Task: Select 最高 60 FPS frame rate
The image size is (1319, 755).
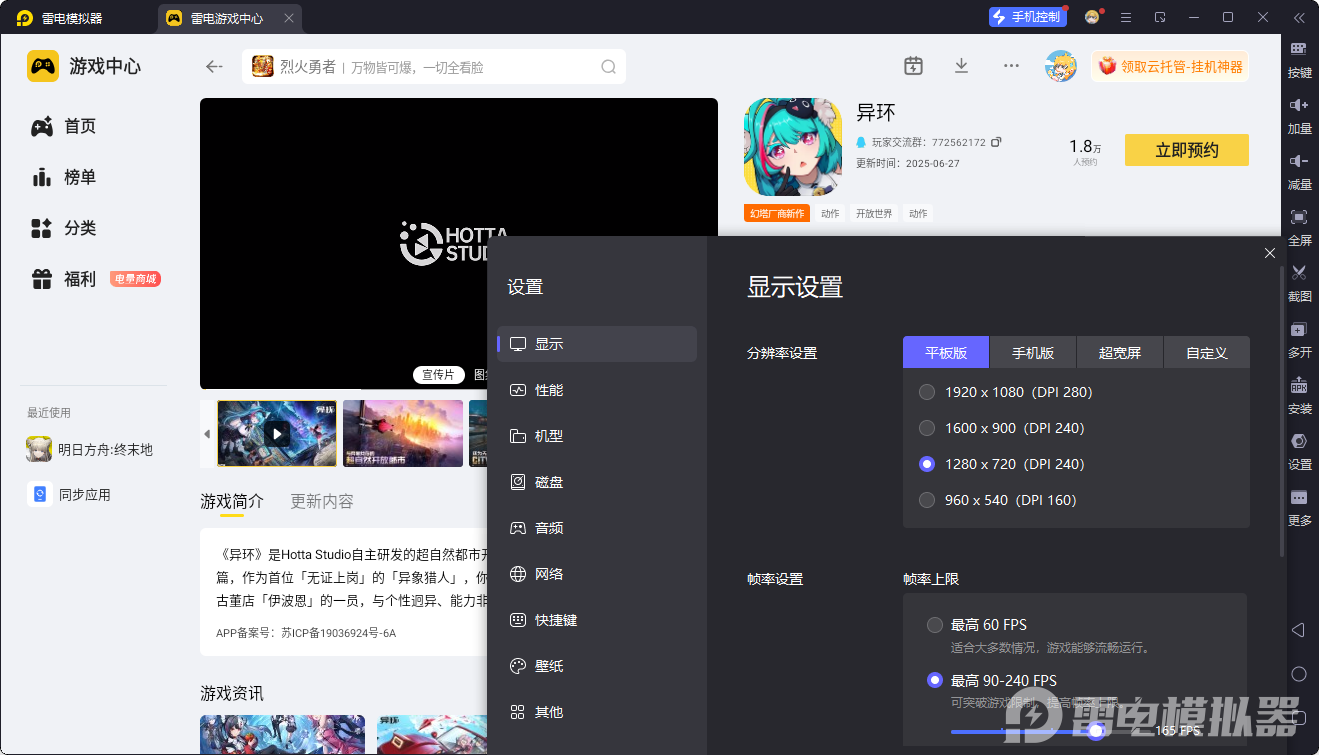Action: click(x=935, y=625)
